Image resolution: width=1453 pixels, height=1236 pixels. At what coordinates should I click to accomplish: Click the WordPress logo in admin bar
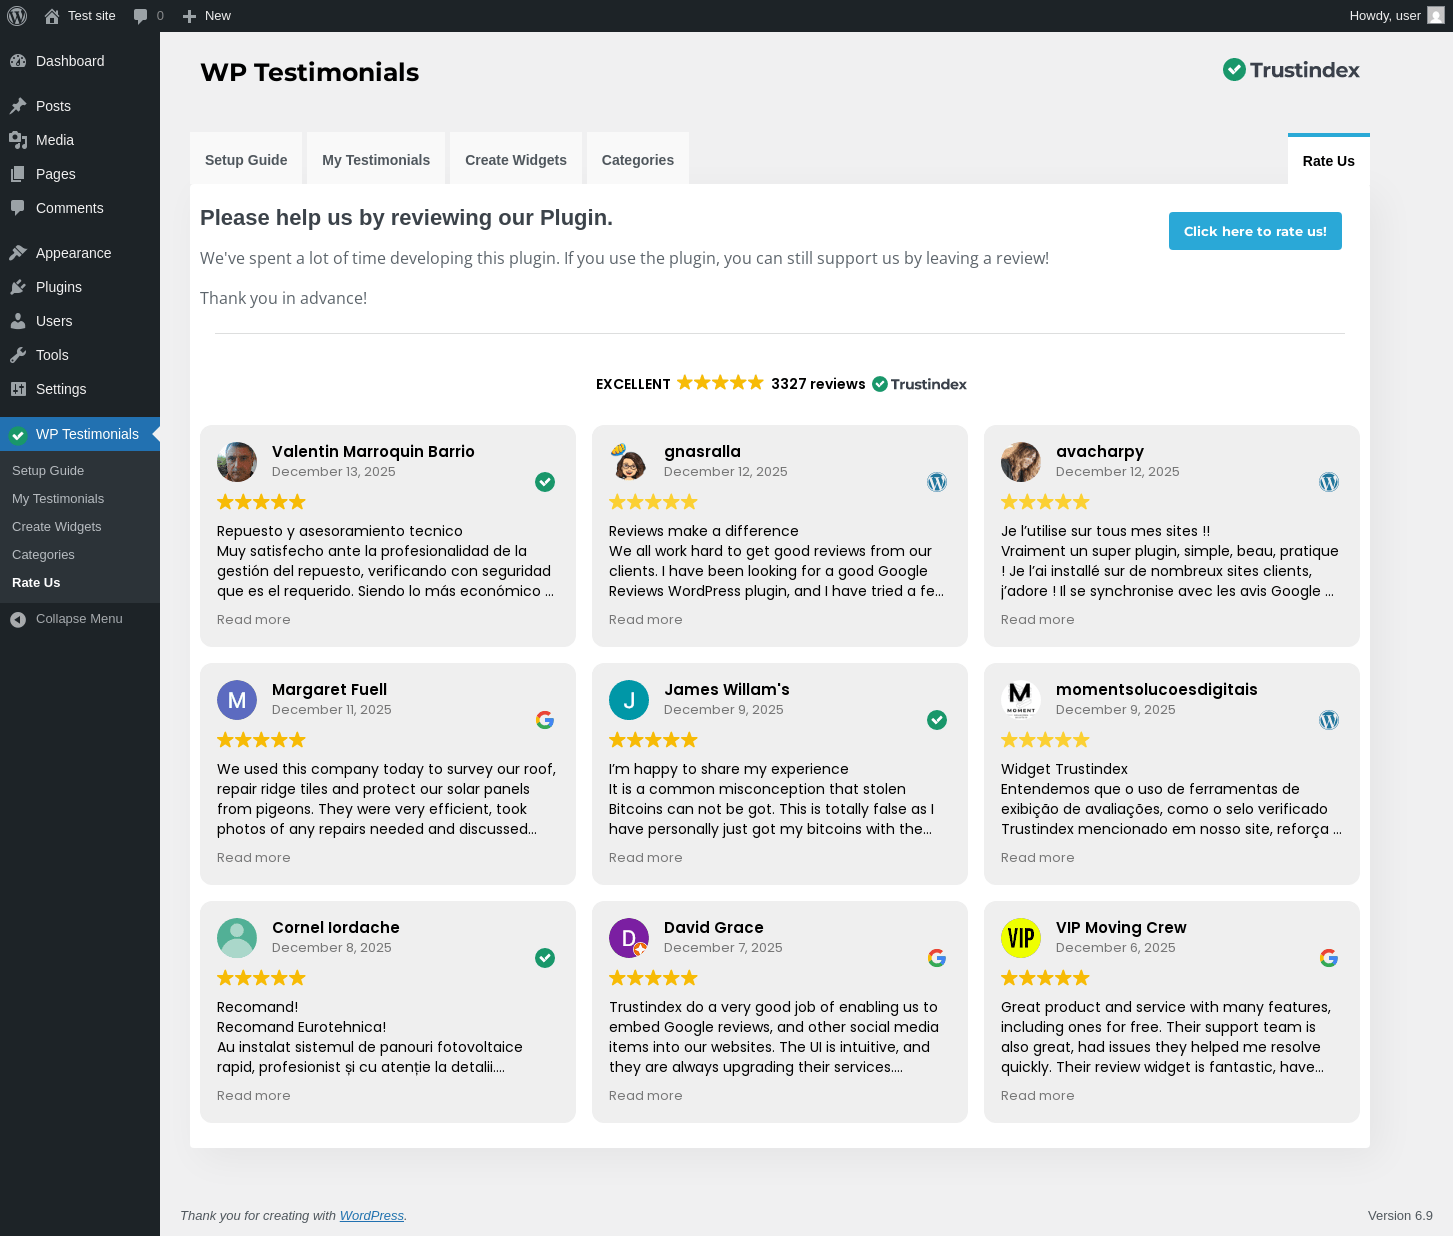tap(17, 16)
